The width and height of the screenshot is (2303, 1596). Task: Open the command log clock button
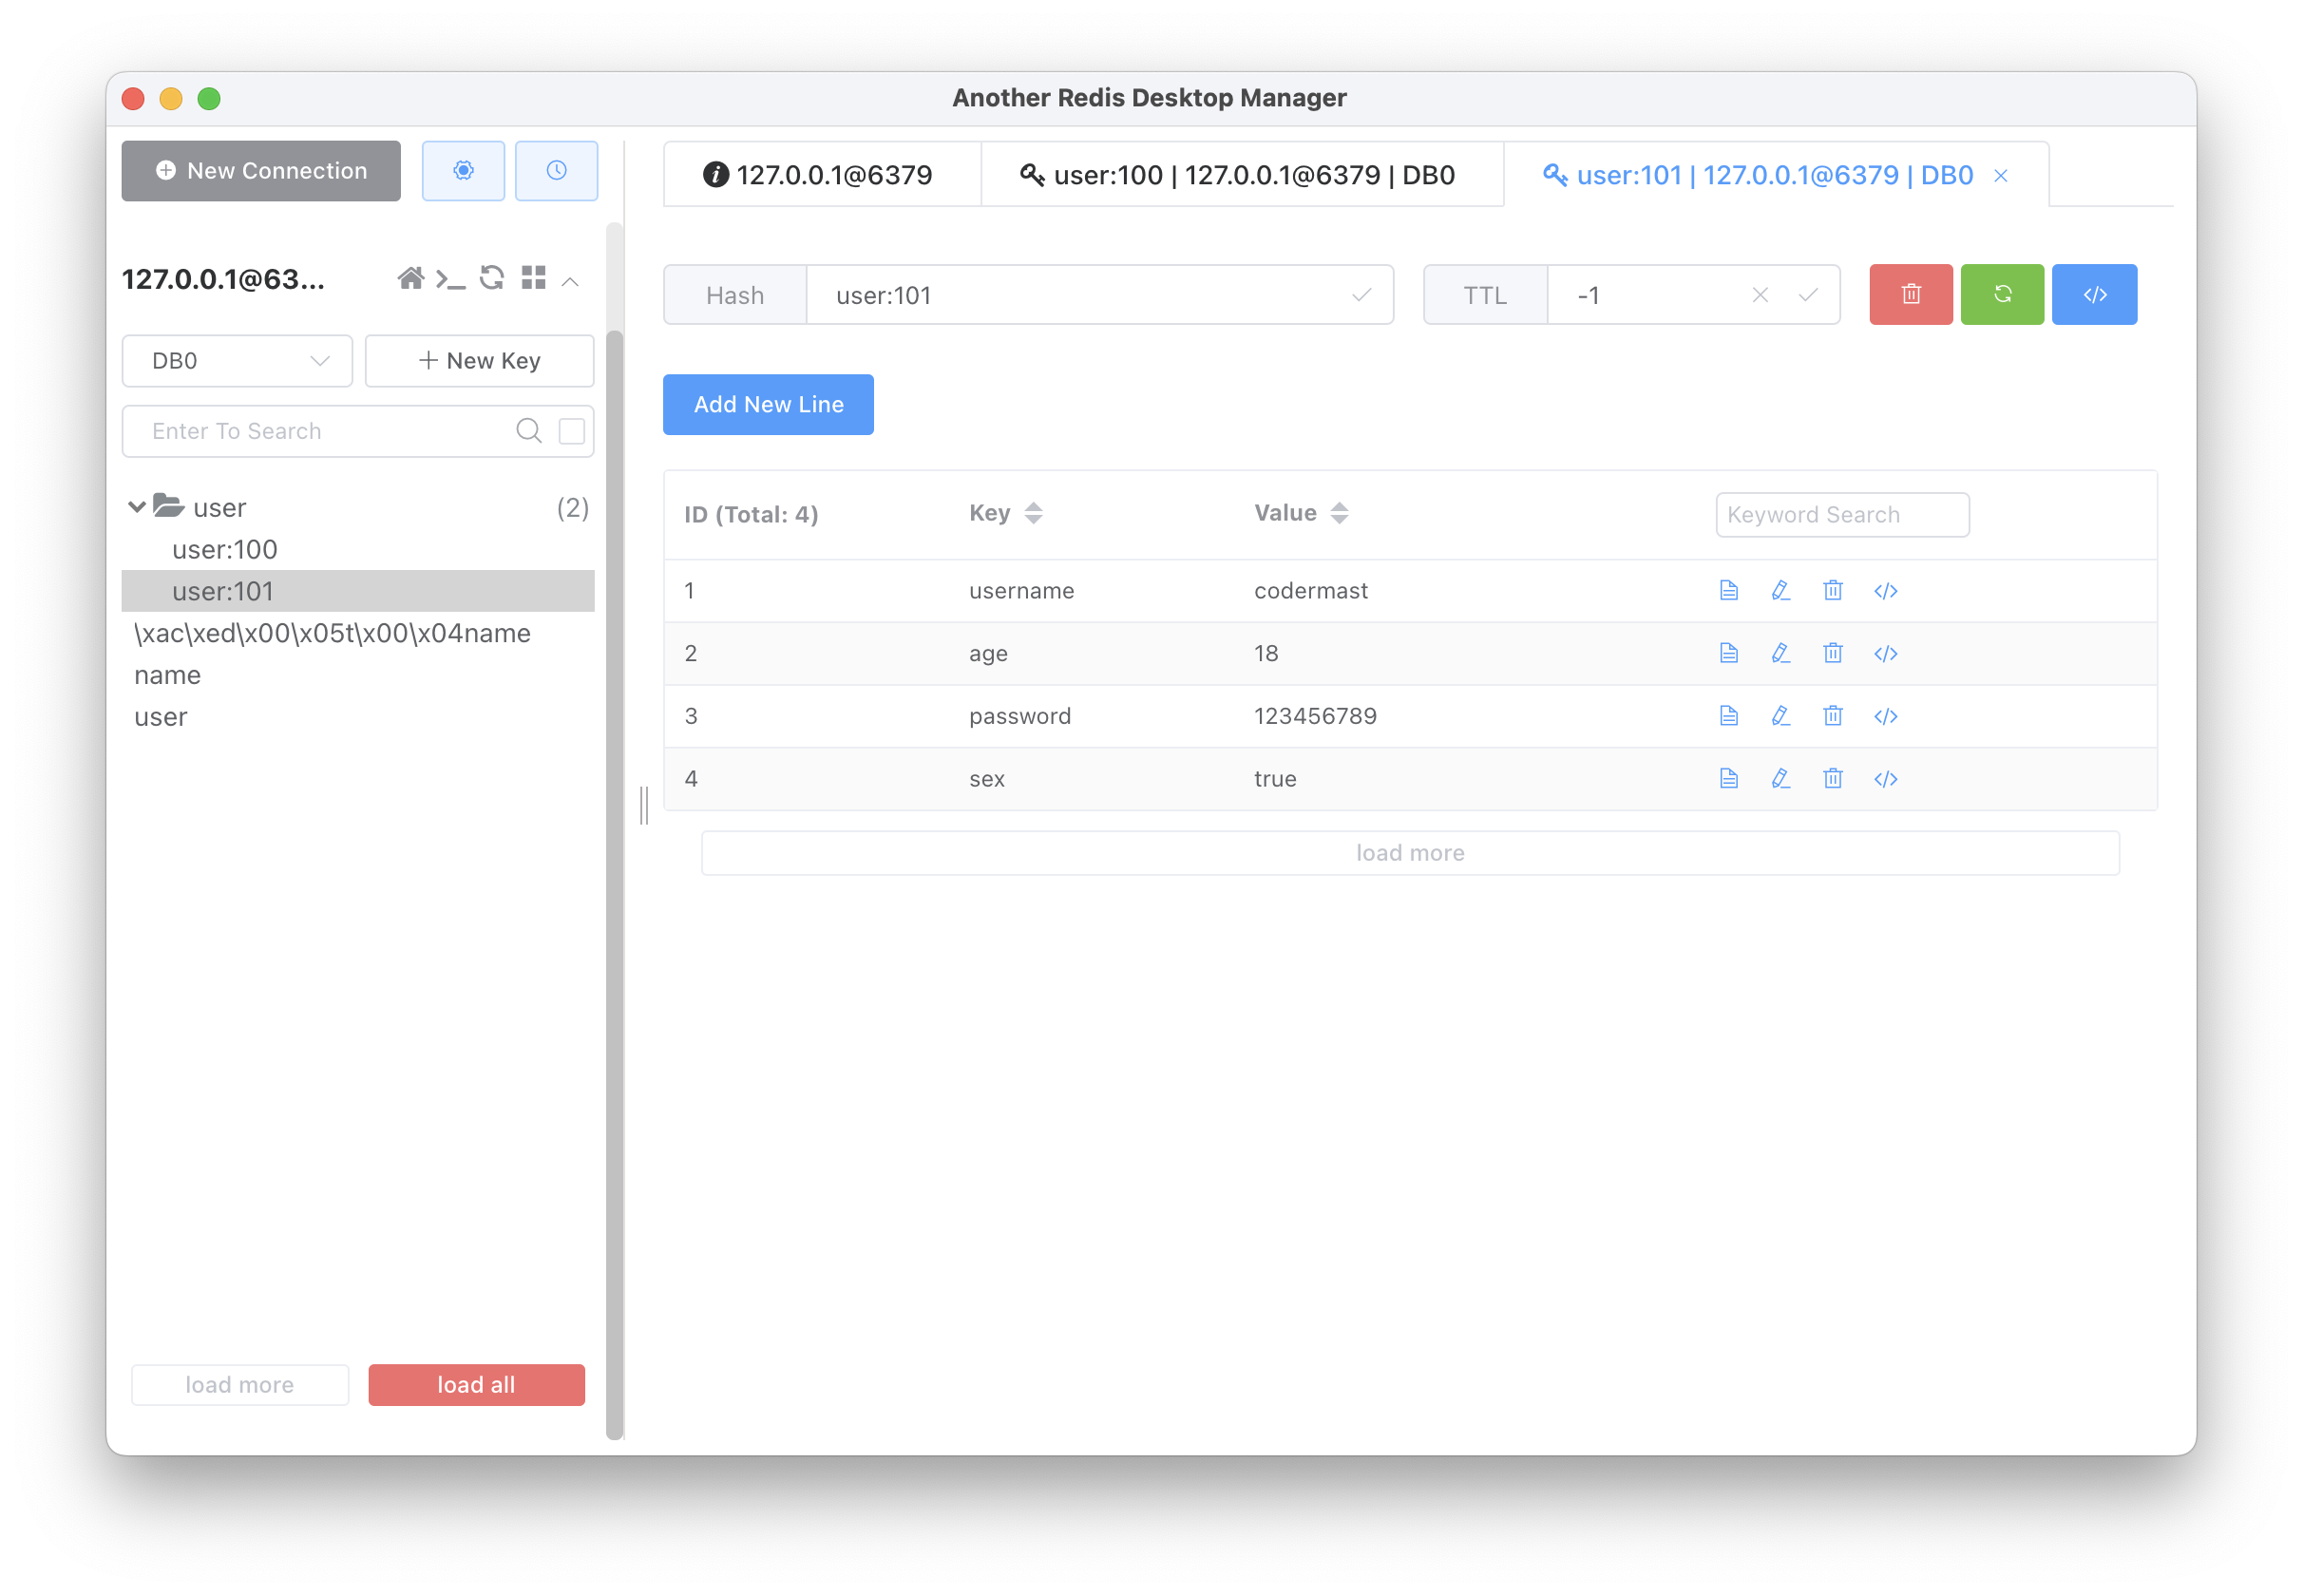[x=557, y=171]
